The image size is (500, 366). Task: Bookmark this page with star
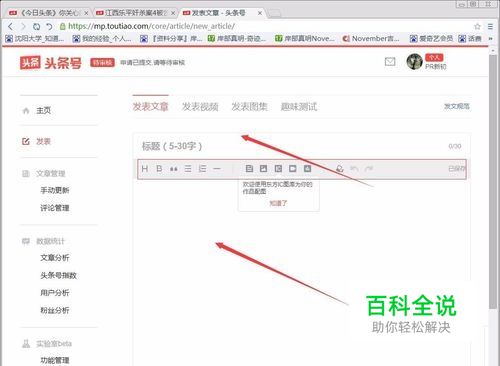point(477,26)
